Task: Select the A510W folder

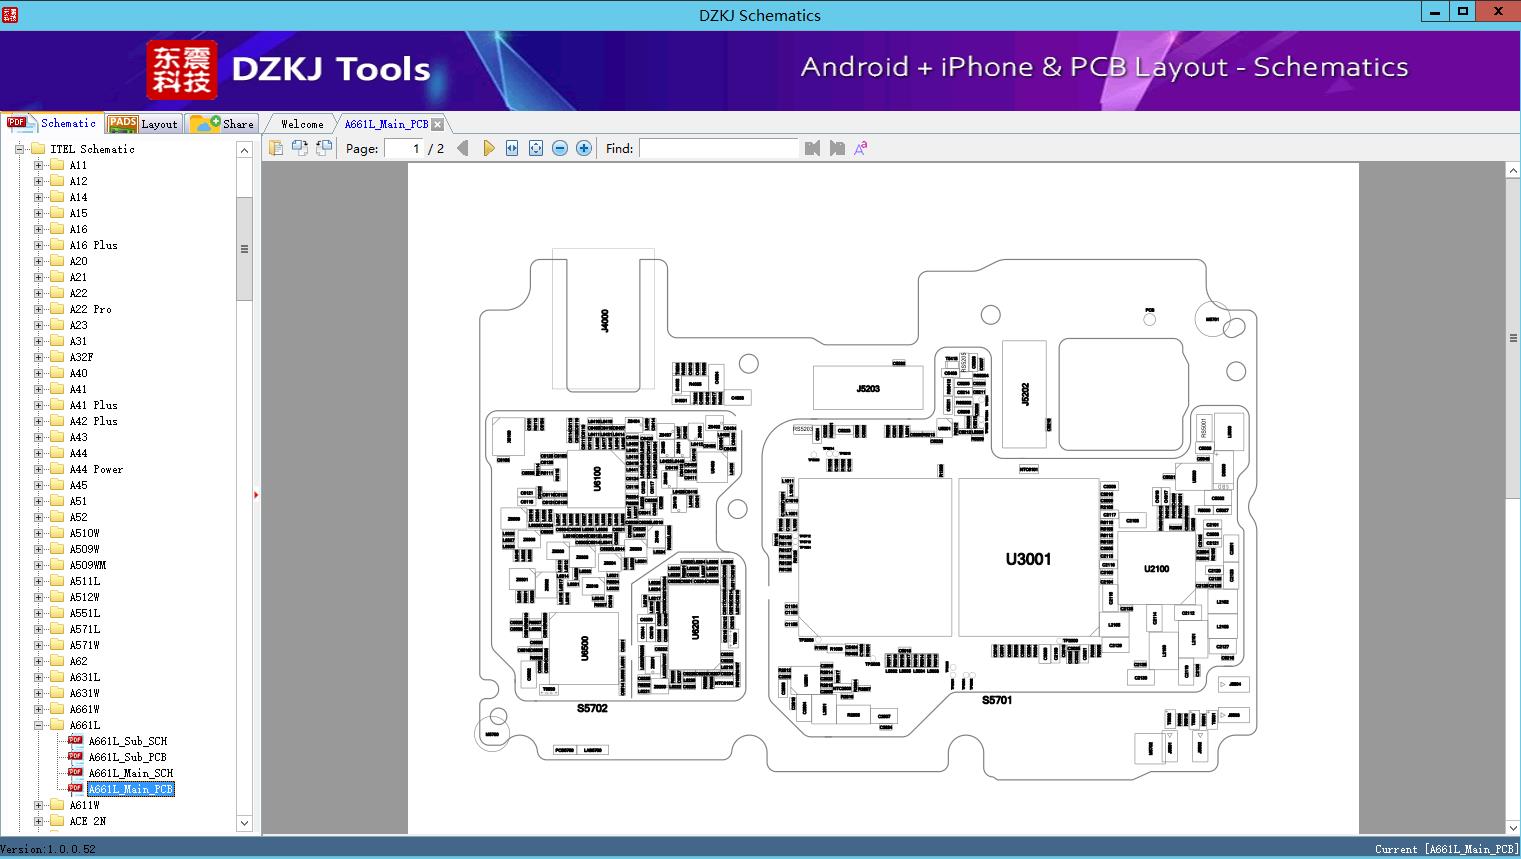Action: [85, 533]
